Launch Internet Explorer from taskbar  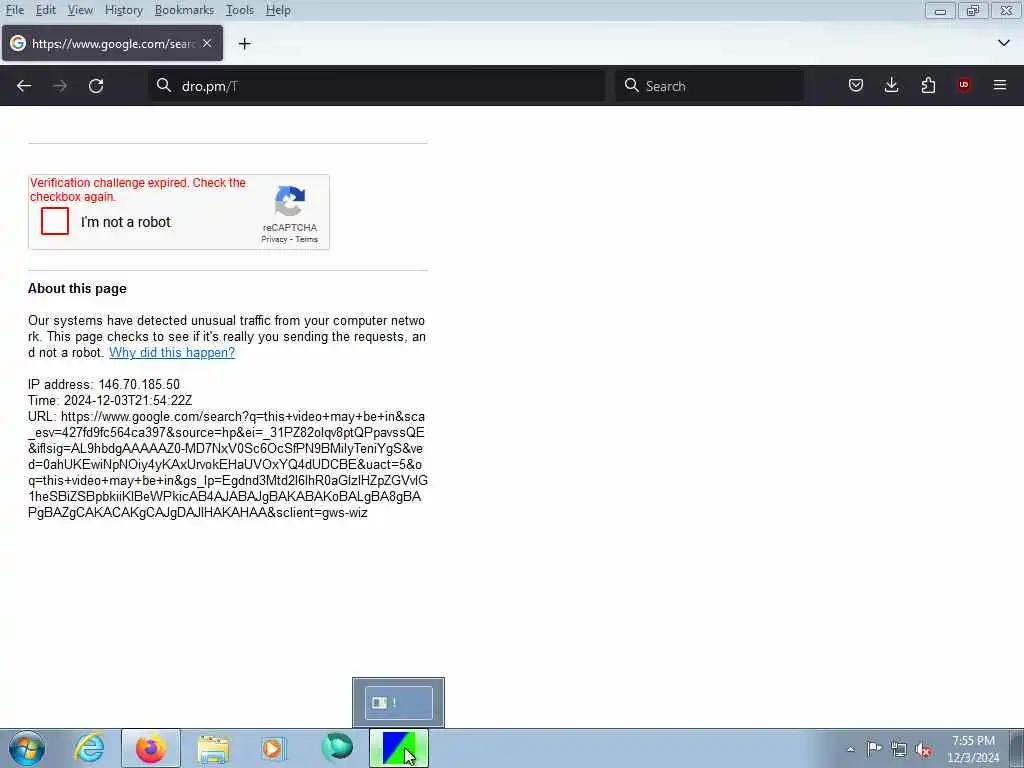(x=89, y=748)
